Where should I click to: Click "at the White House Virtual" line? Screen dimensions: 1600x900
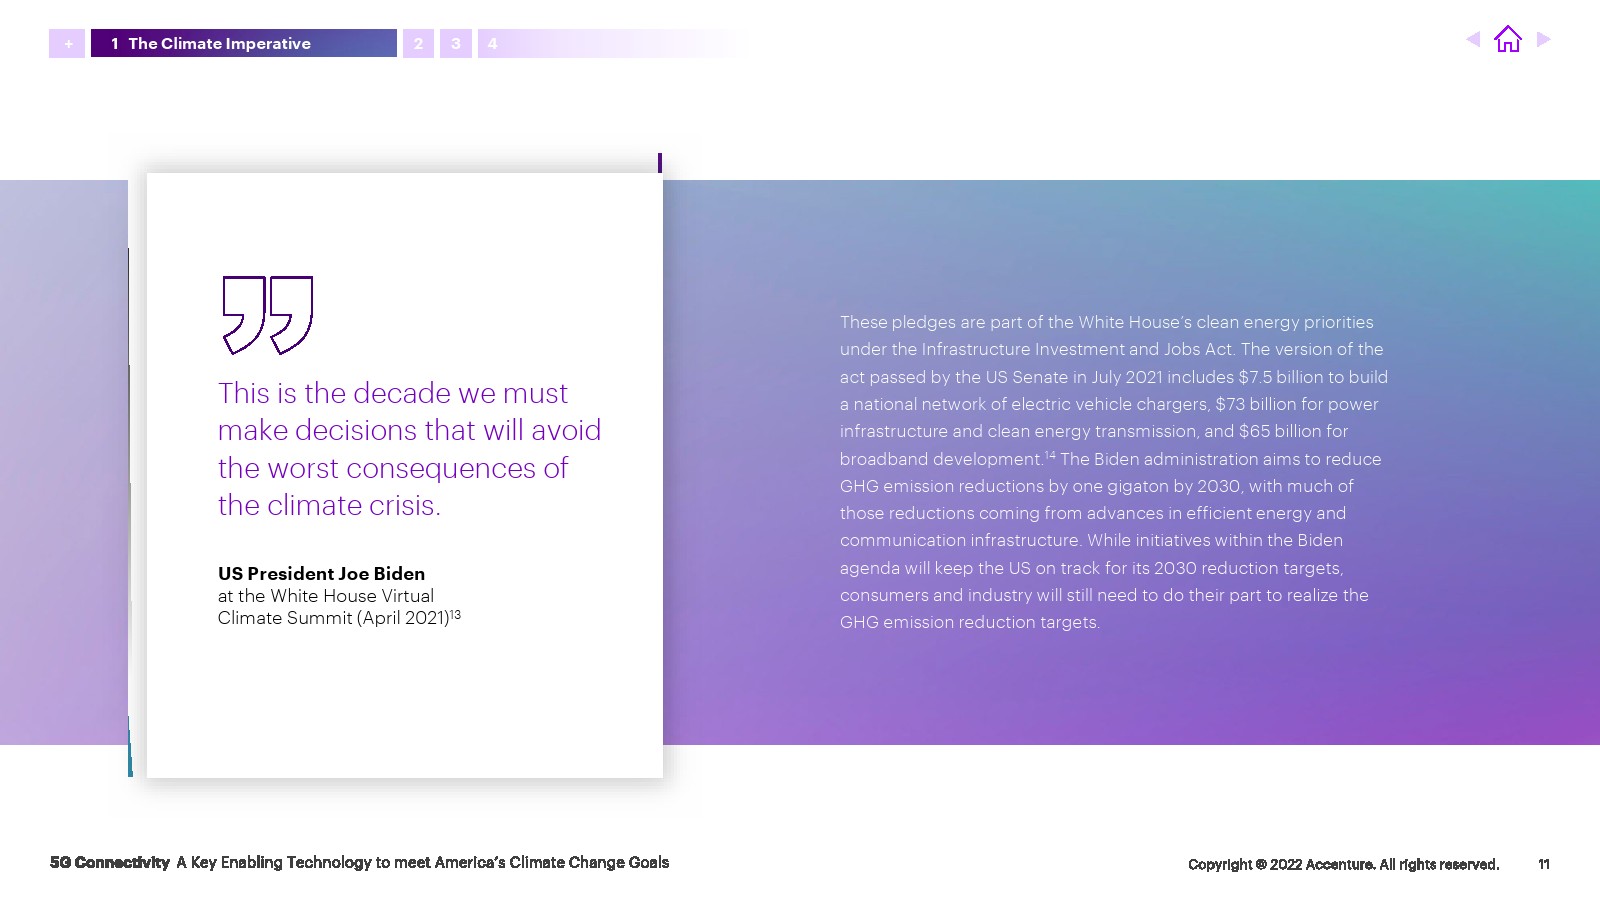coord(325,596)
